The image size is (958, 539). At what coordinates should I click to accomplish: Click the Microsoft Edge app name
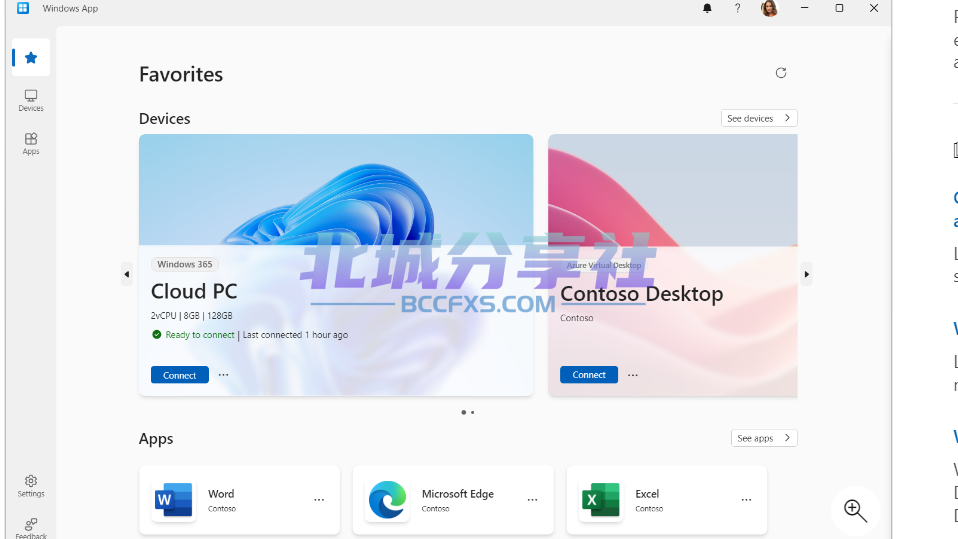point(458,494)
